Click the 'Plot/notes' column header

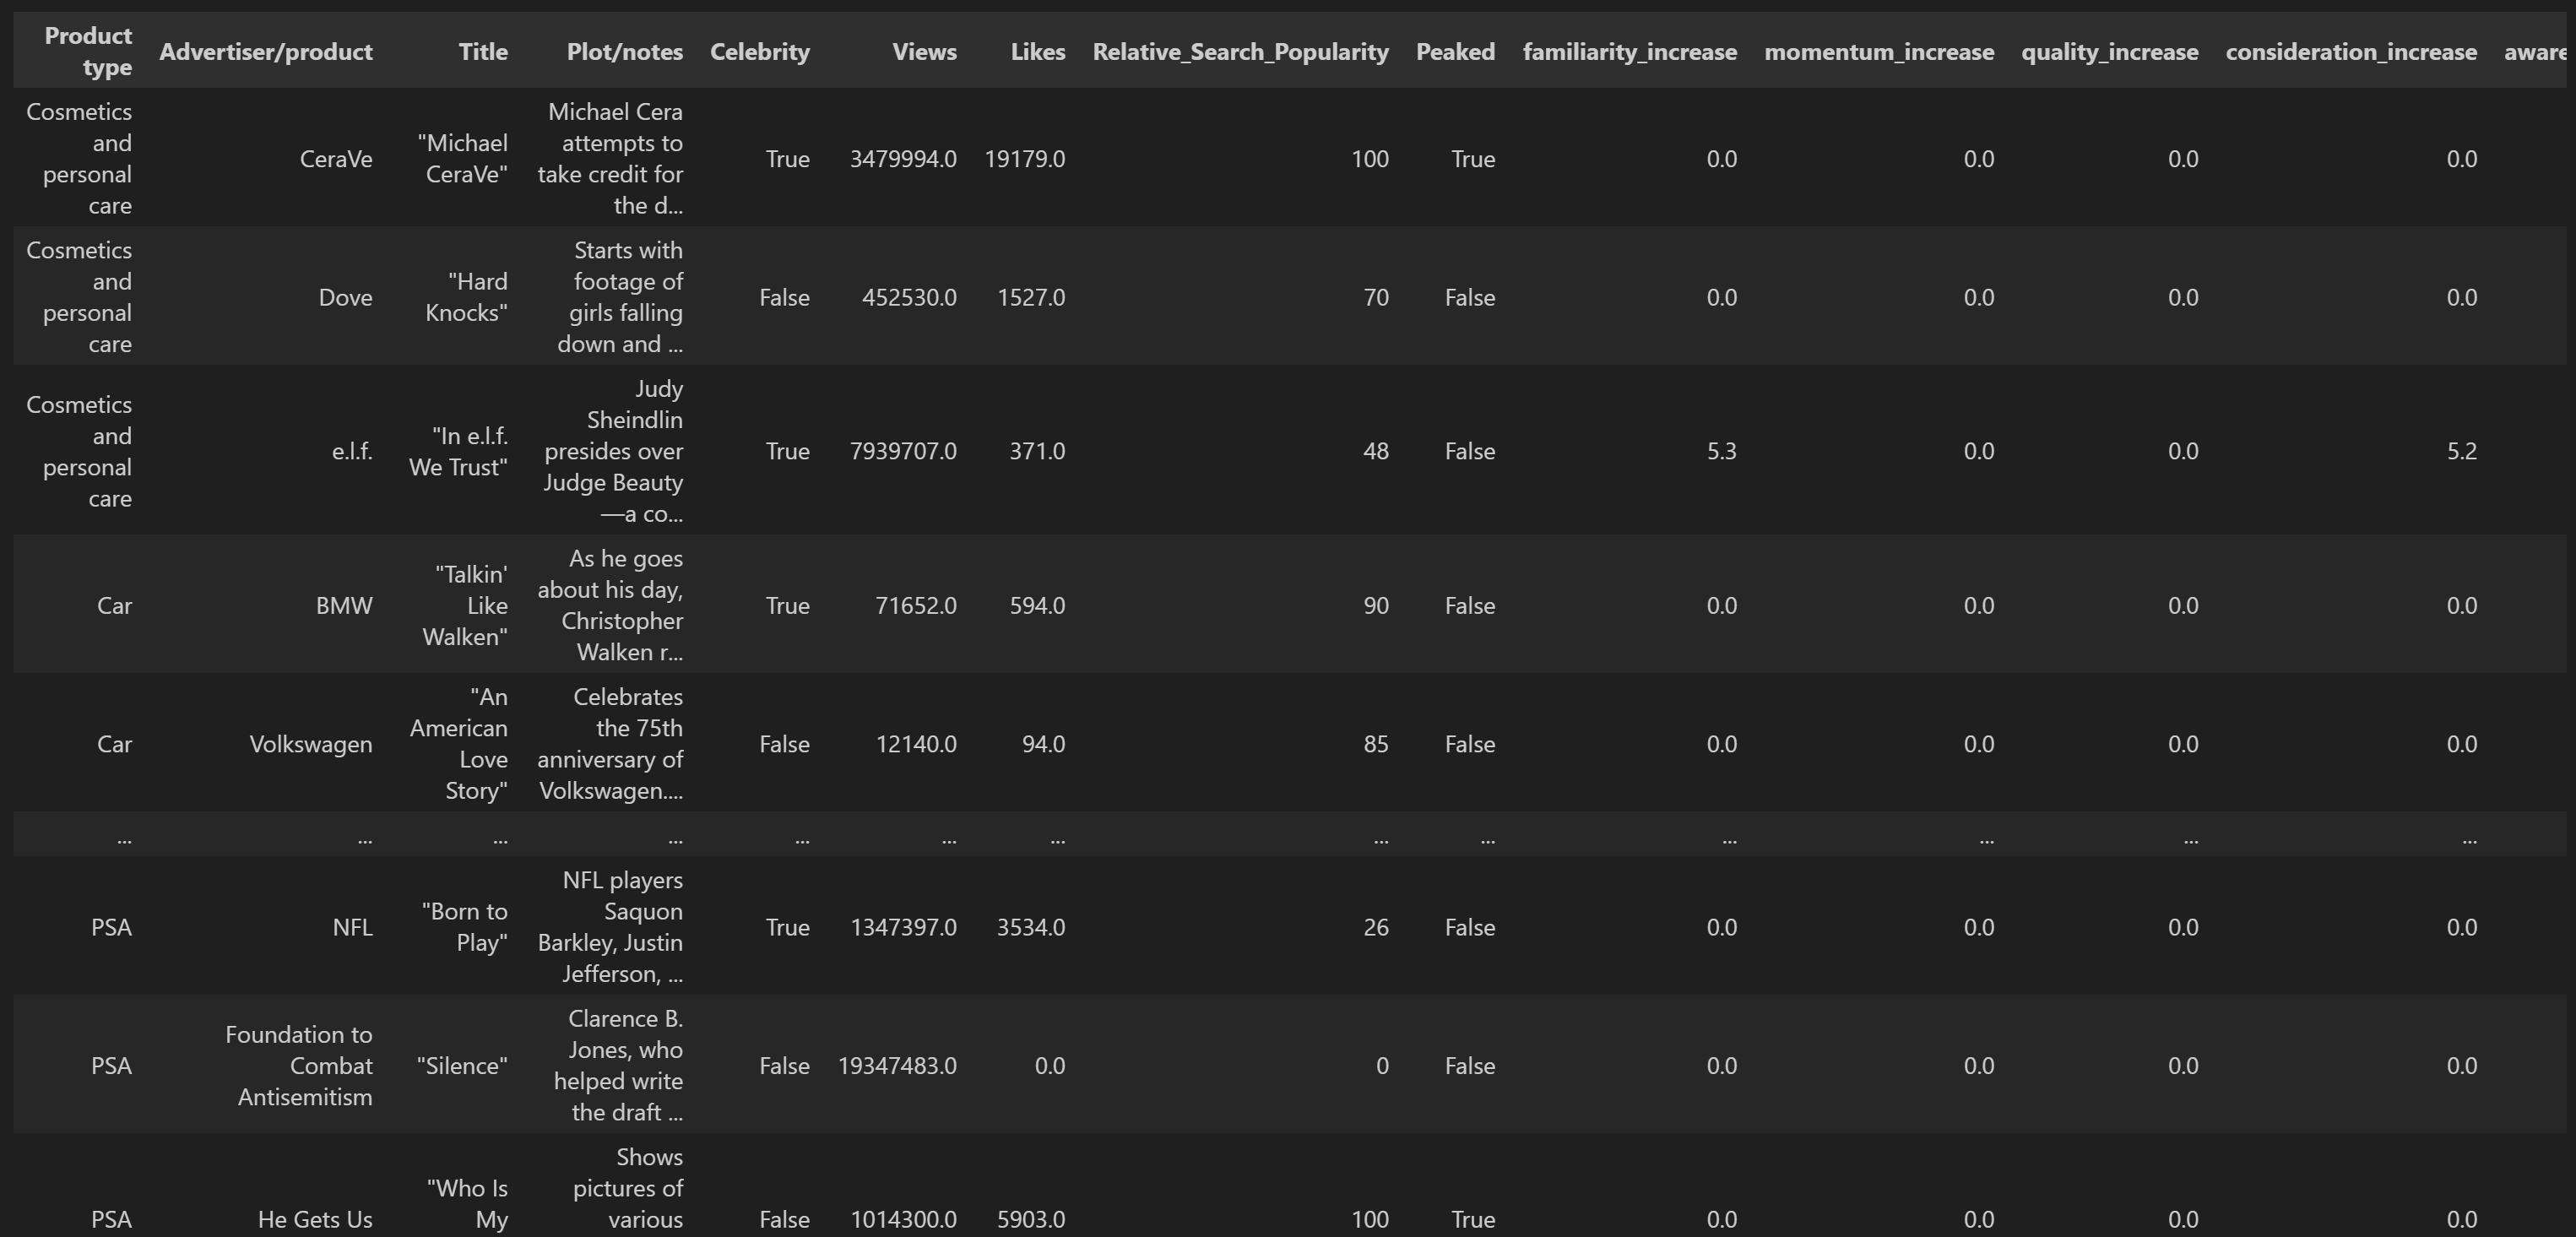(625, 52)
